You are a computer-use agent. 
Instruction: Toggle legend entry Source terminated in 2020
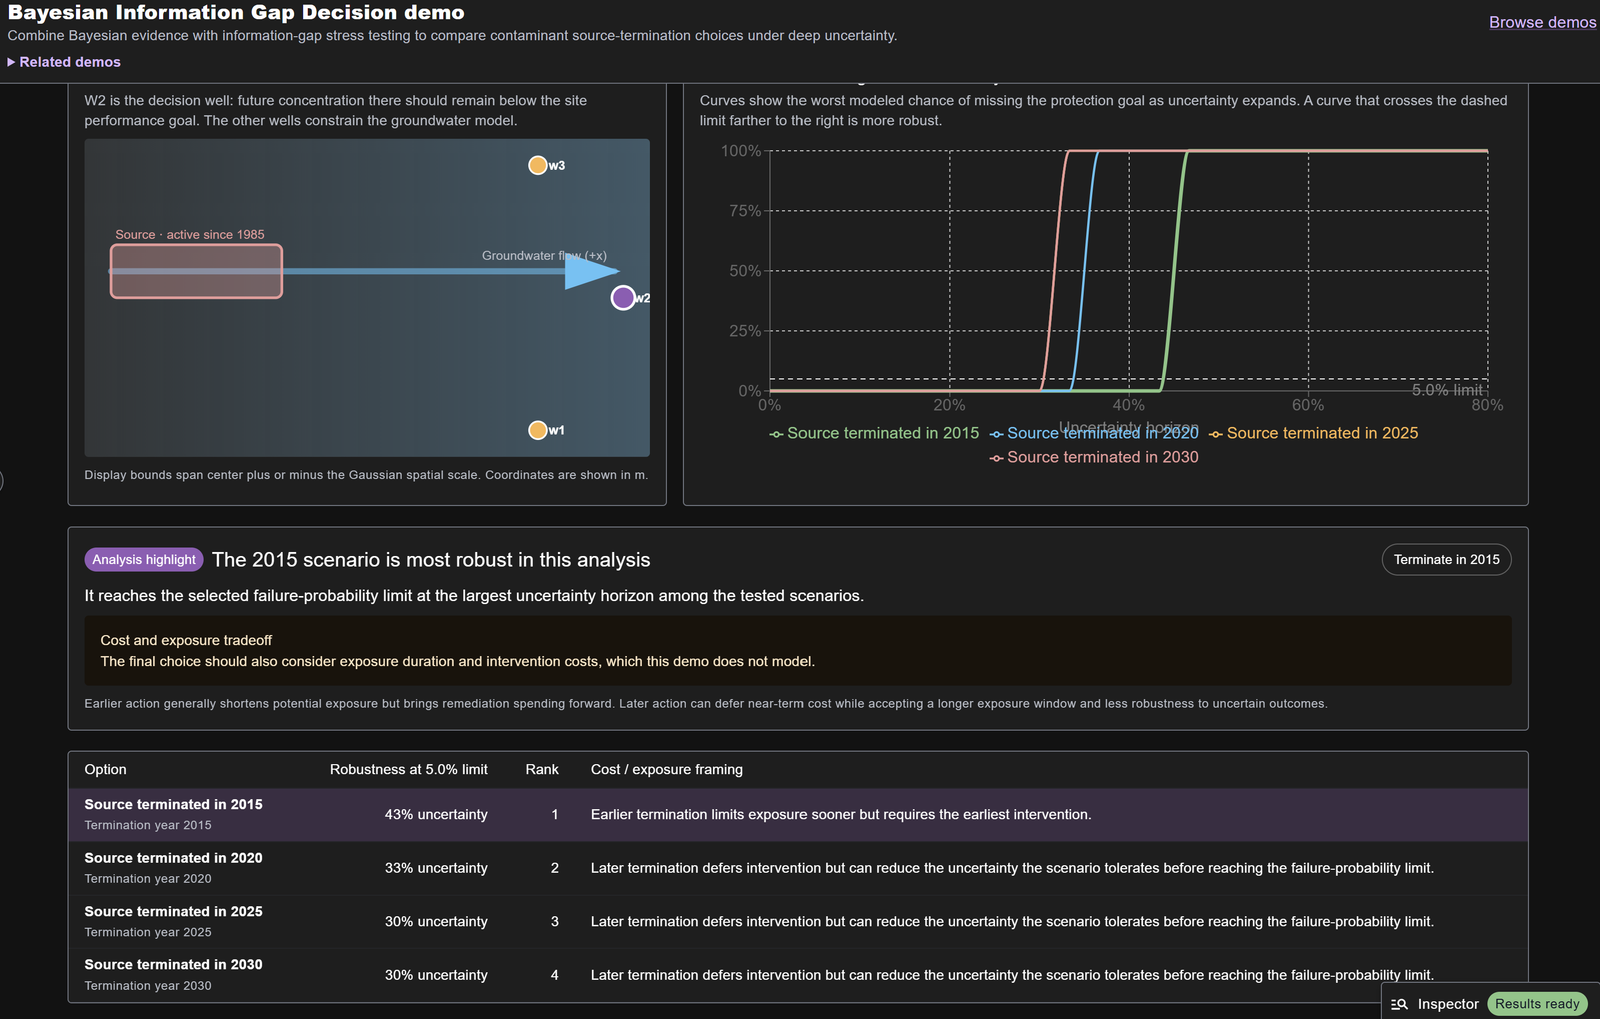pos(1094,433)
